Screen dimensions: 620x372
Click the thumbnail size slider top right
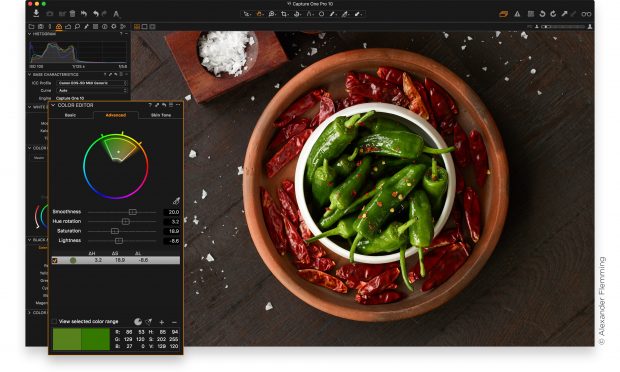563,26
